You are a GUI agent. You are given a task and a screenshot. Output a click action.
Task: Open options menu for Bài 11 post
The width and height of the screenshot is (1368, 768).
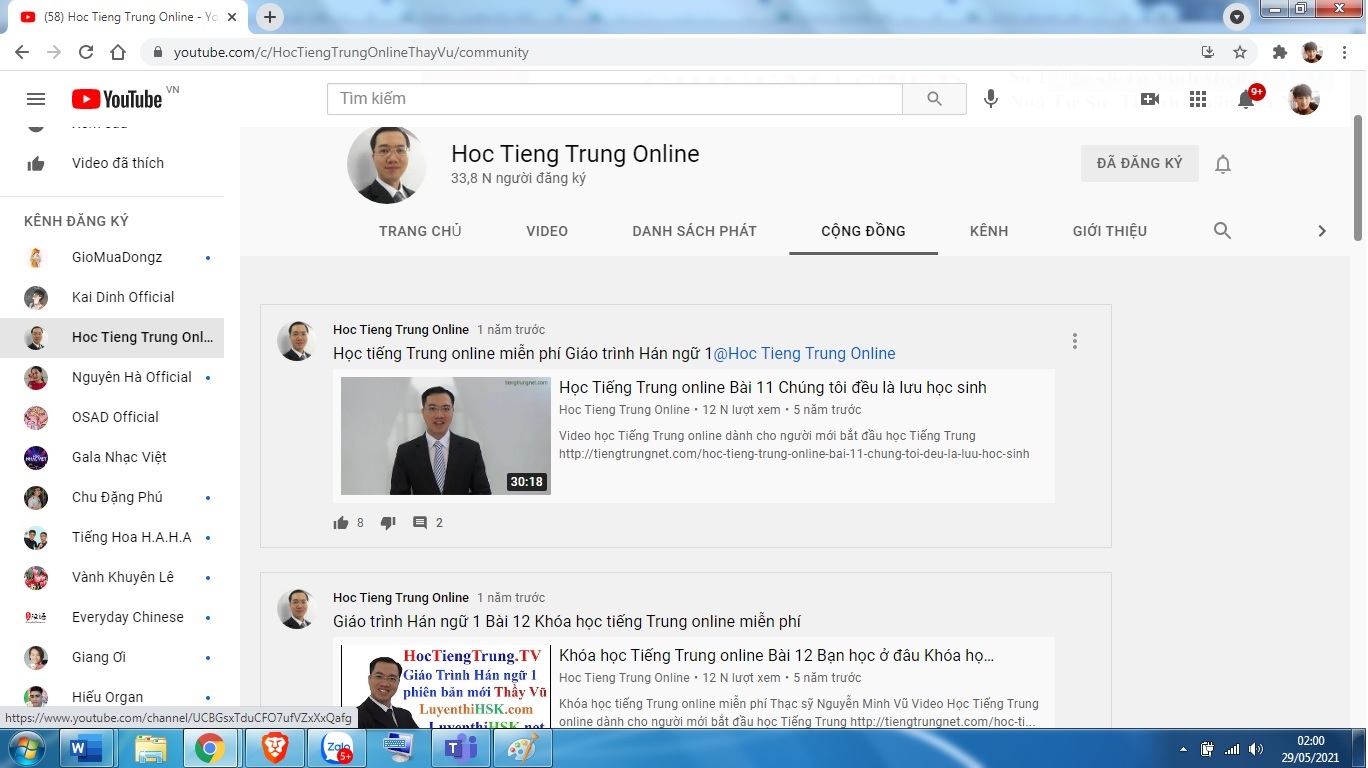tap(1075, 341)
